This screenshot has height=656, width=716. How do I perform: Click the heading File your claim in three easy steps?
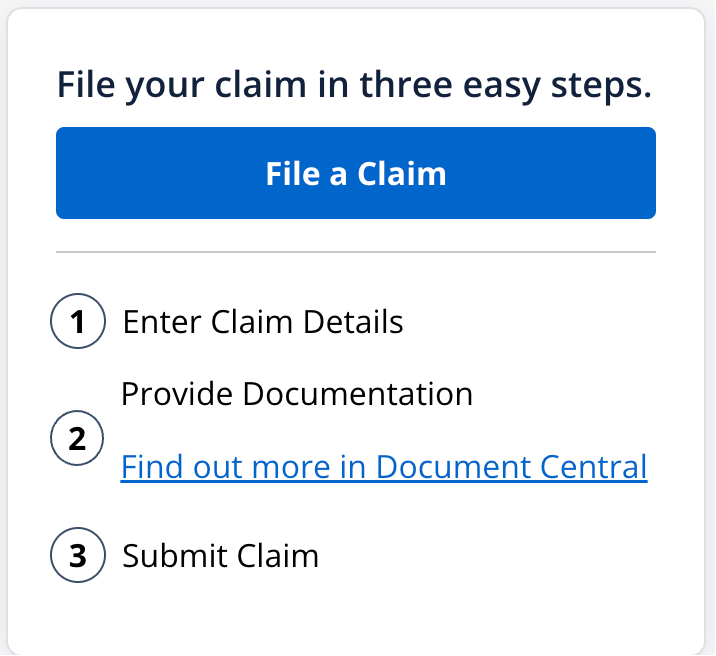pos(355,86)
